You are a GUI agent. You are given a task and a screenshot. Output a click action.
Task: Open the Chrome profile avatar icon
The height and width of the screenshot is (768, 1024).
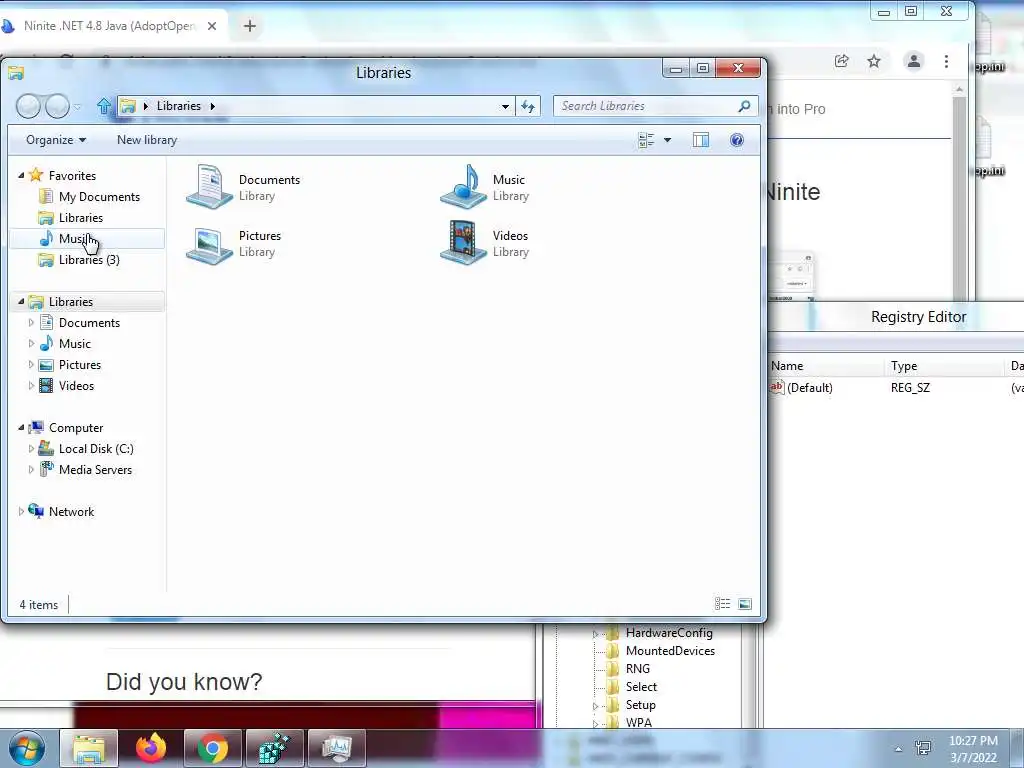[x=914, y=61]
